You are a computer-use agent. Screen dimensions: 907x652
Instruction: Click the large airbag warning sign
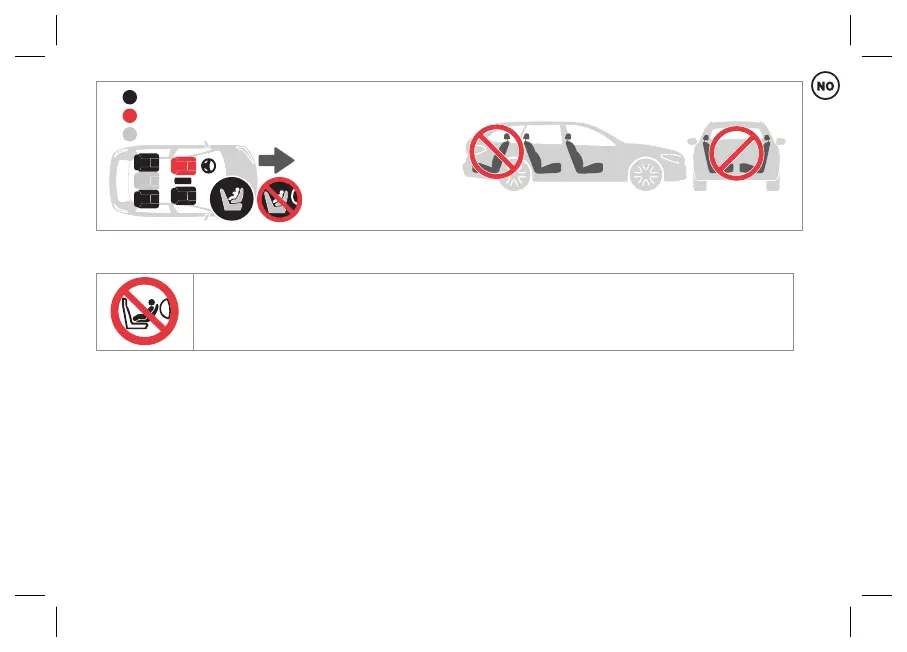pos(145,311)
